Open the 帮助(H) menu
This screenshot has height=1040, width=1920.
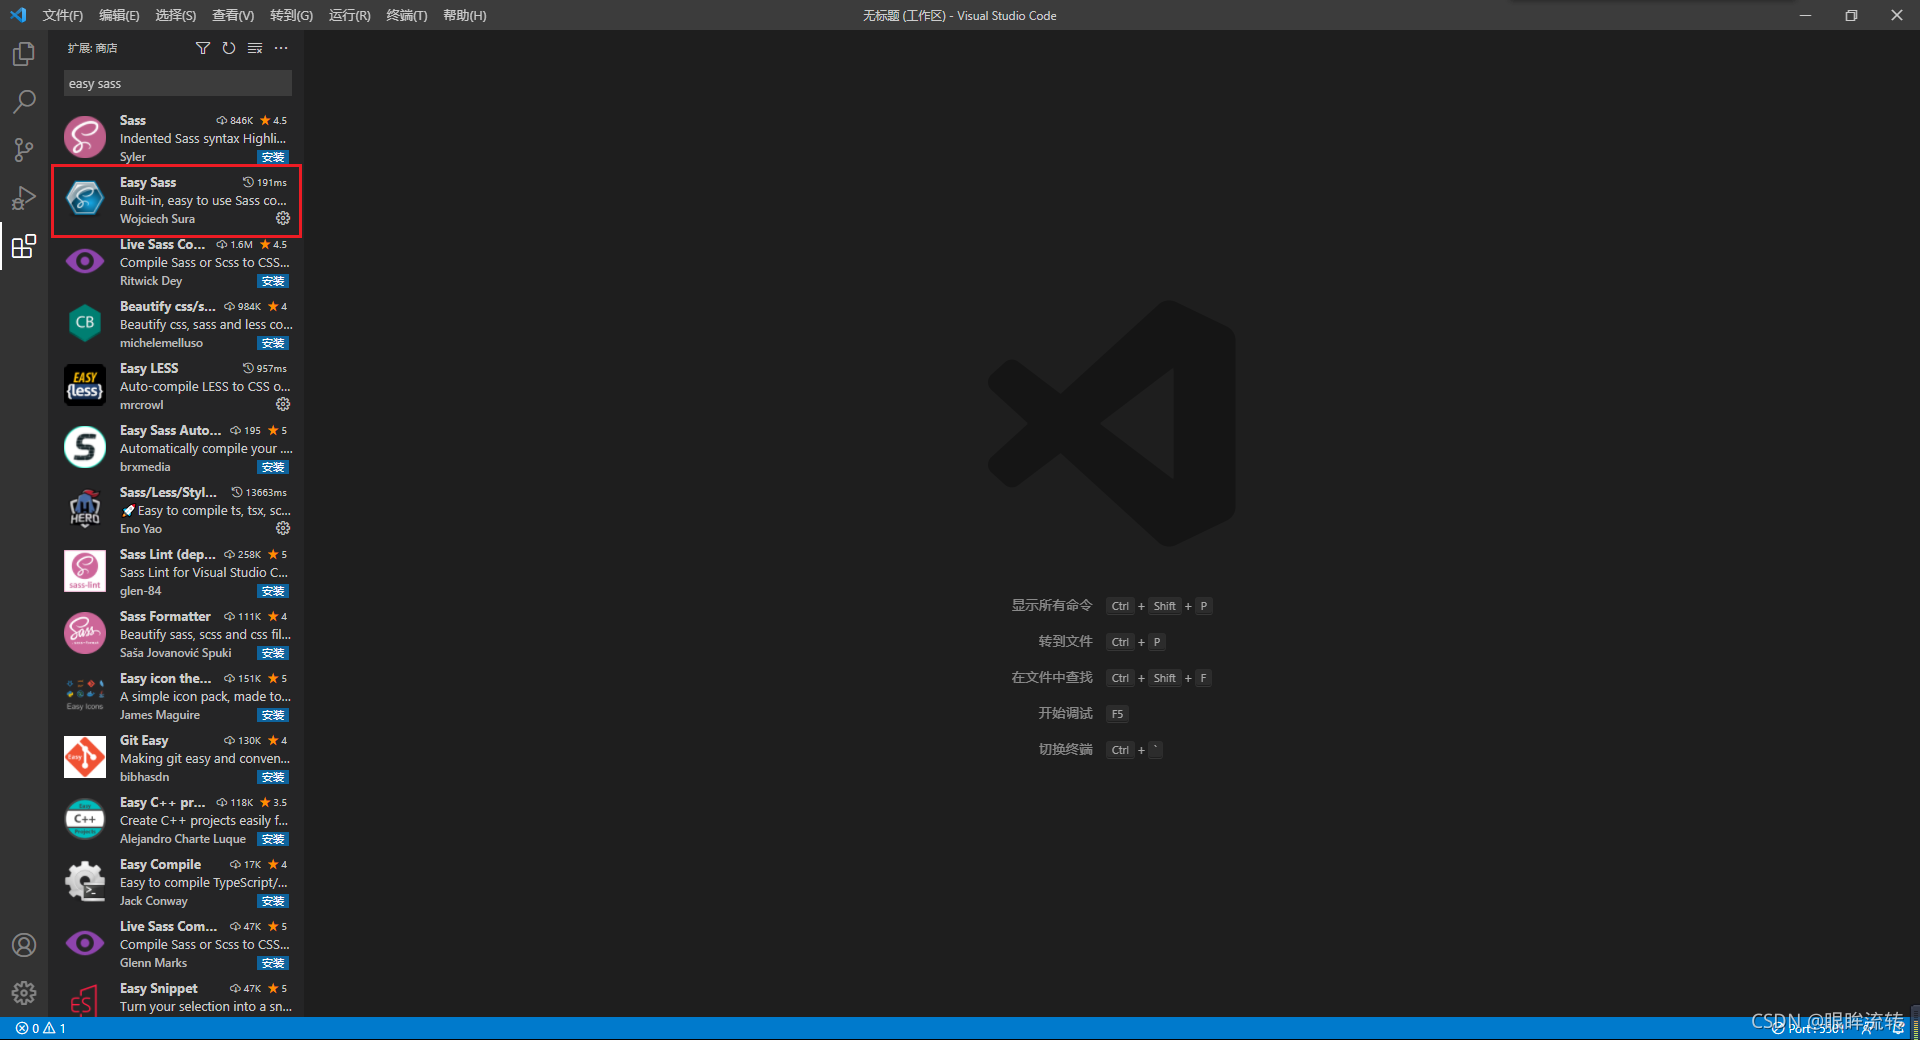tap(465, 15)
